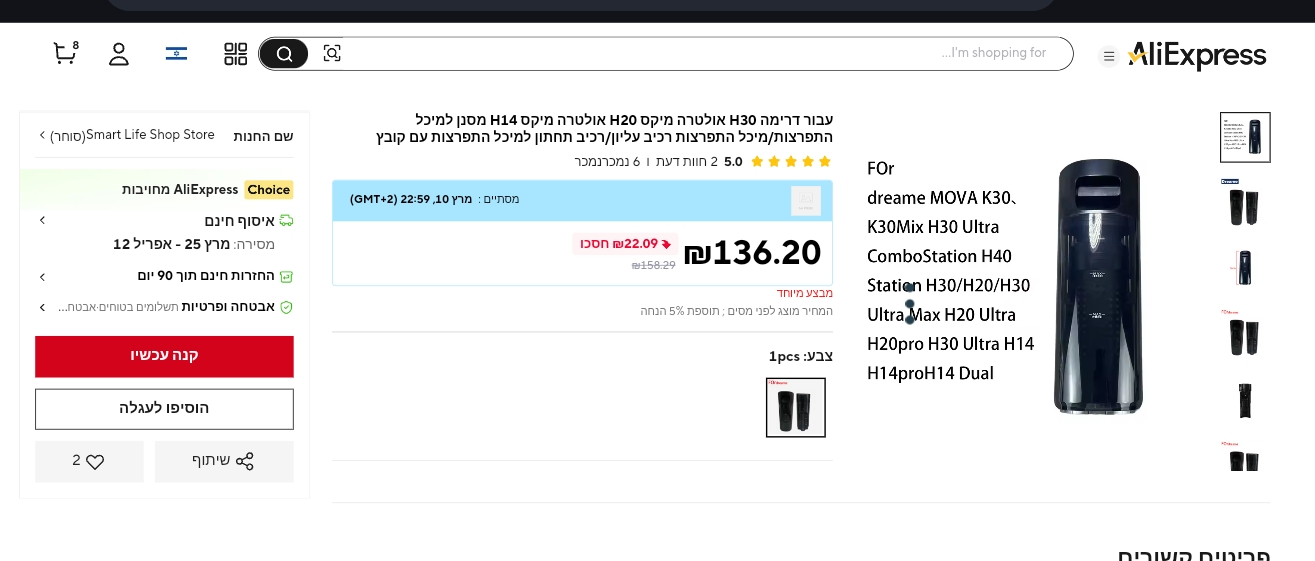Click the 6 נמכרנמכר sold count text
The height and width of the screenshot is (561, 1315).
607,161
